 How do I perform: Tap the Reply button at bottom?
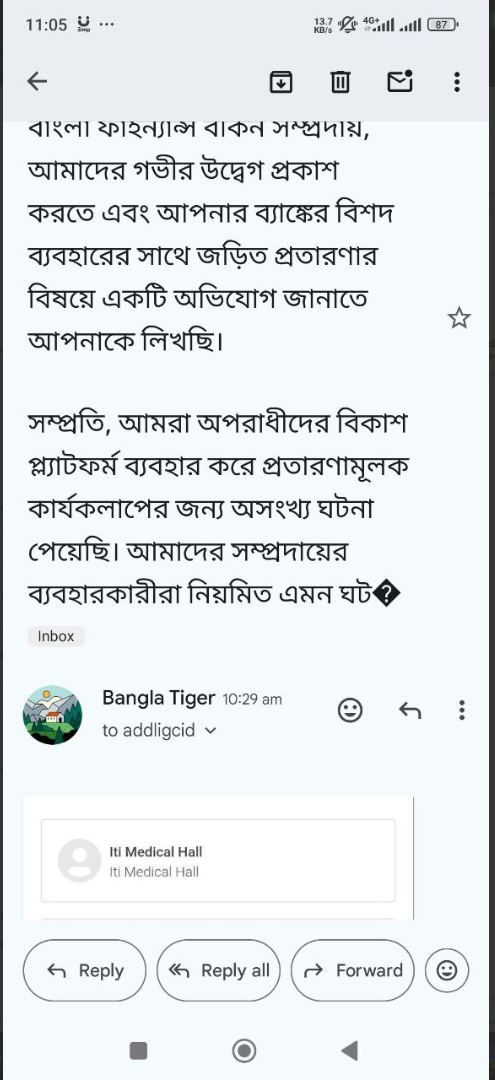pos(85,970)
